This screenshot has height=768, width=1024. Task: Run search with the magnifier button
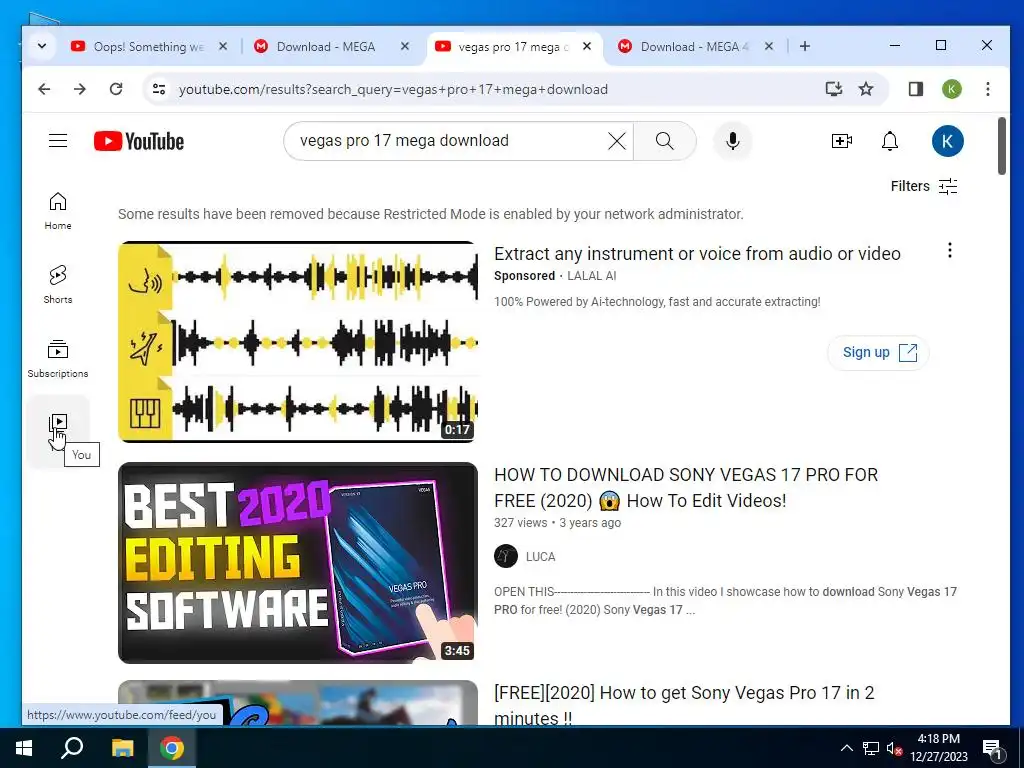pyautogui.click(x=664, y=141)
